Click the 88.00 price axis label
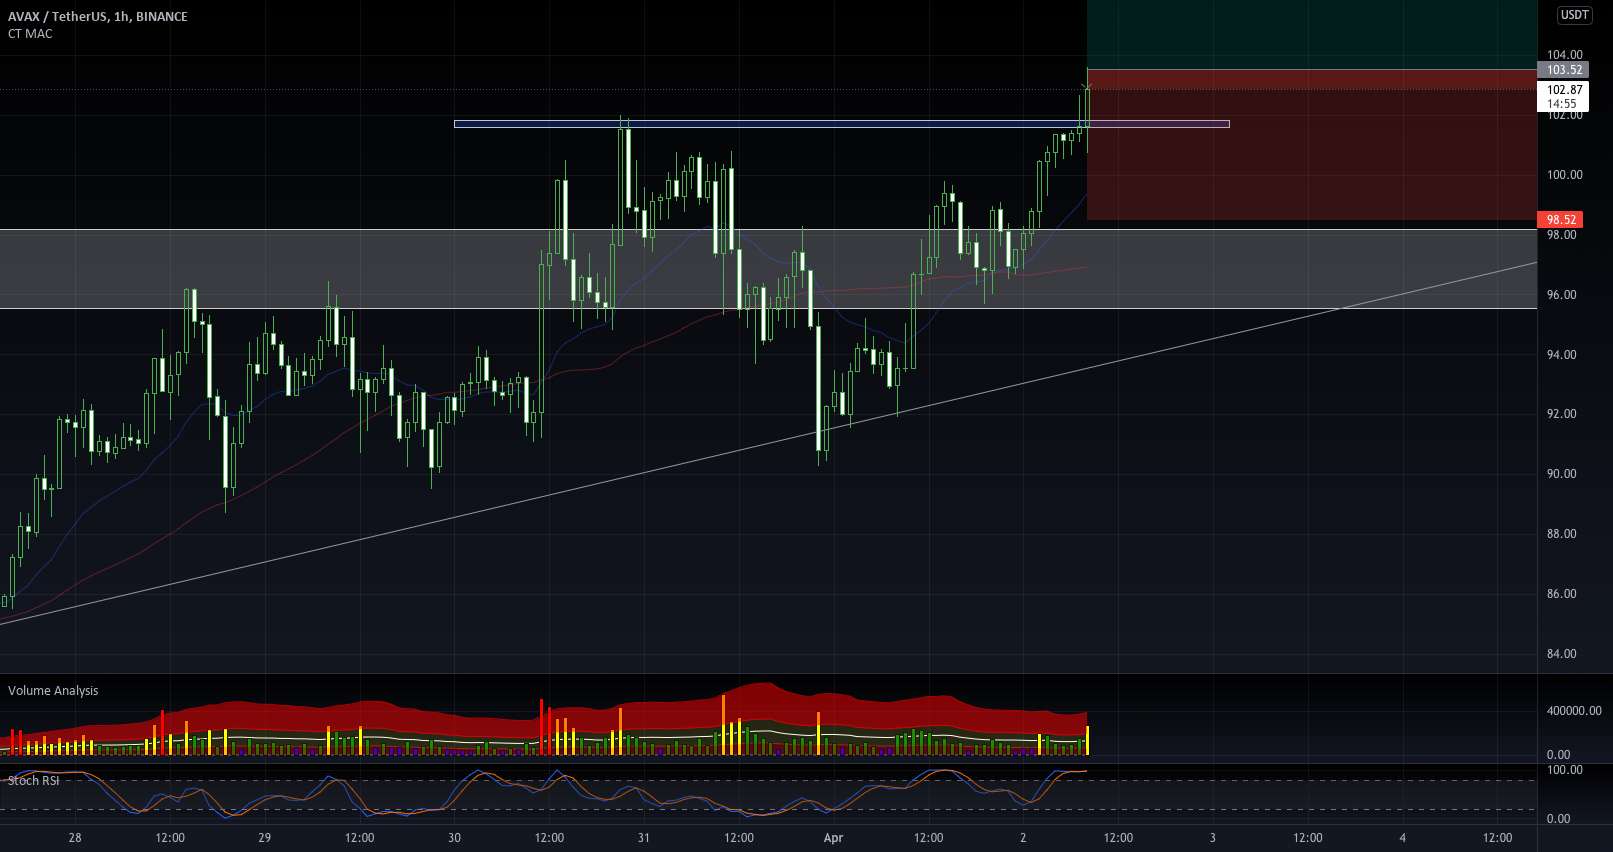The width and height of the screenshot is (1613, 852). [x=1562, y=534]
